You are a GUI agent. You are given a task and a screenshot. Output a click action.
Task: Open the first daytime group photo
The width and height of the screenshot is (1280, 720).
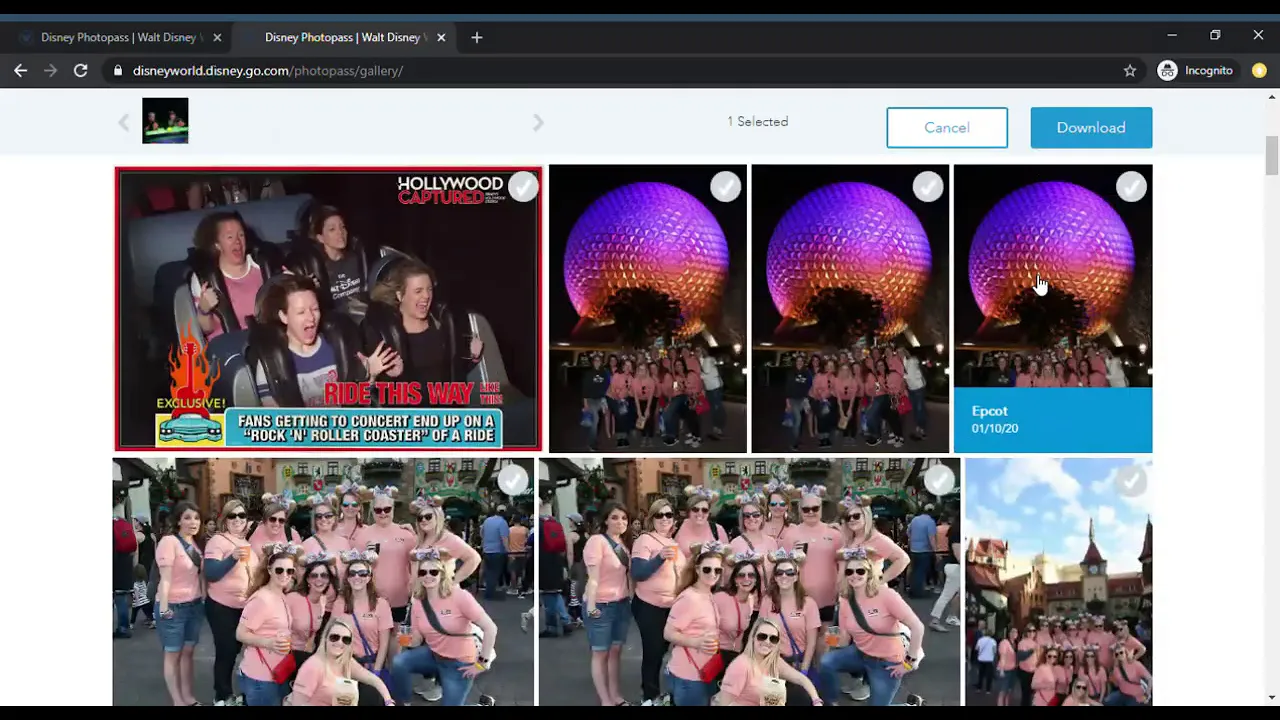pos(323,582)
